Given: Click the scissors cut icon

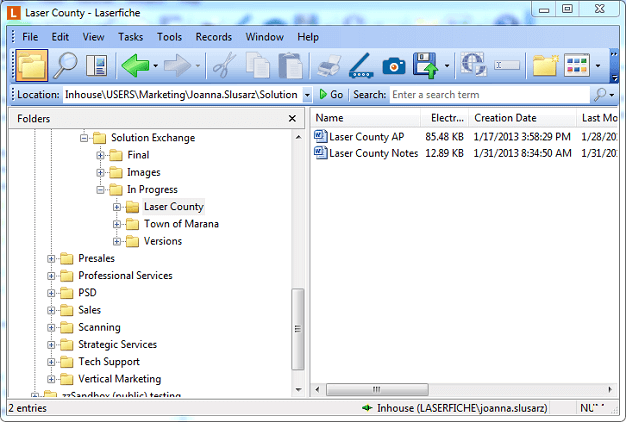Looking at the screenshot, I should coord(224,65).
